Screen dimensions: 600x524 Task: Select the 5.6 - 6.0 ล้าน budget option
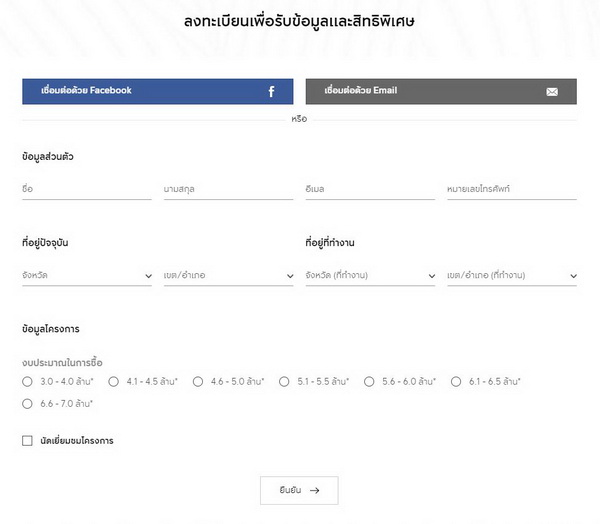coord(369,381)
